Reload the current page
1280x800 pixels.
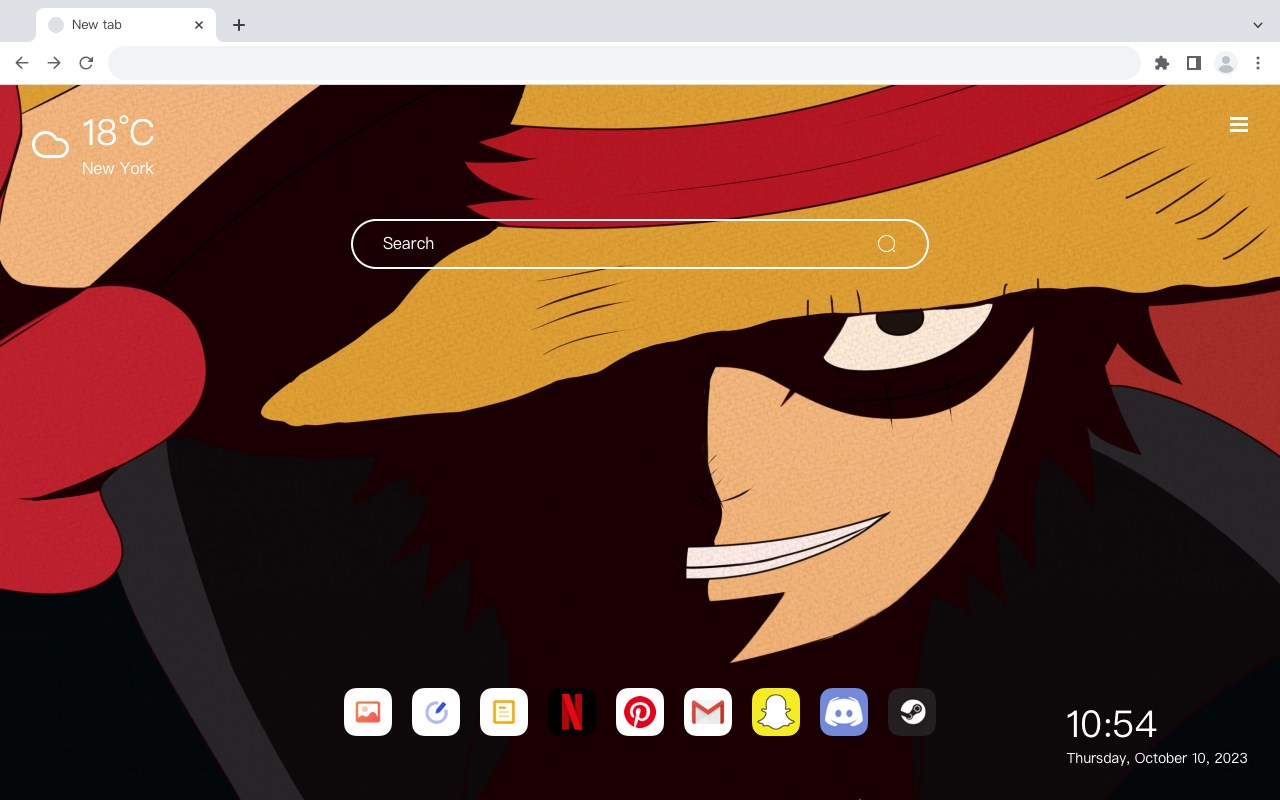click(x=86, y=63)
